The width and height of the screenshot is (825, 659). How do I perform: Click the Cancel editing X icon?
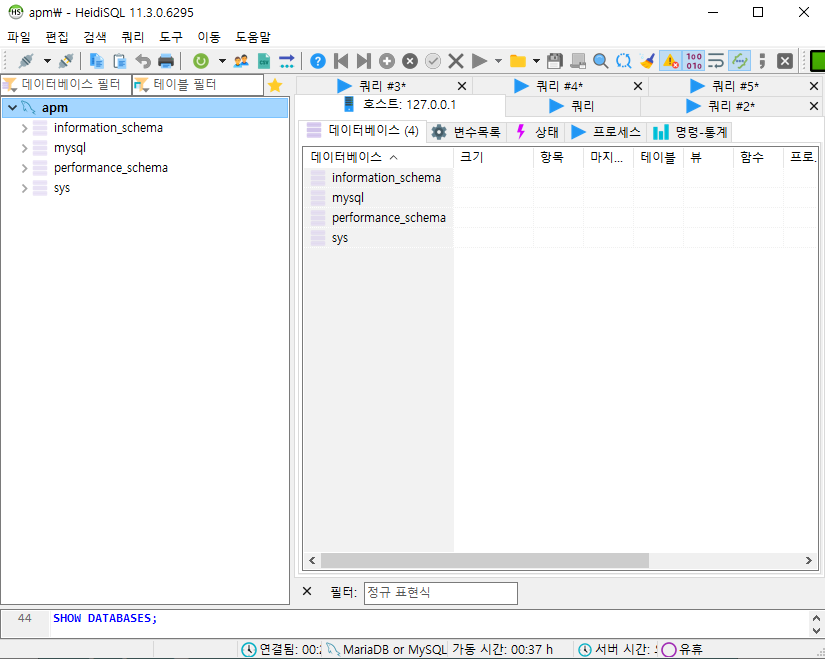(x=456, y=61)
